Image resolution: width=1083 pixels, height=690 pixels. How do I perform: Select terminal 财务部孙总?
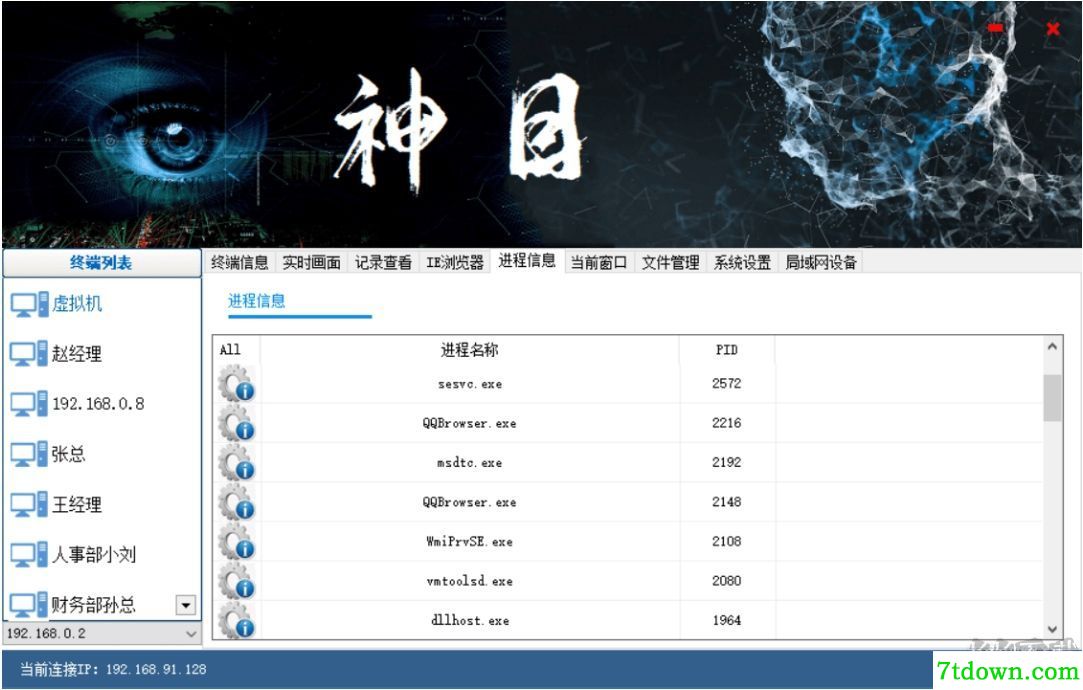point(93,605)
